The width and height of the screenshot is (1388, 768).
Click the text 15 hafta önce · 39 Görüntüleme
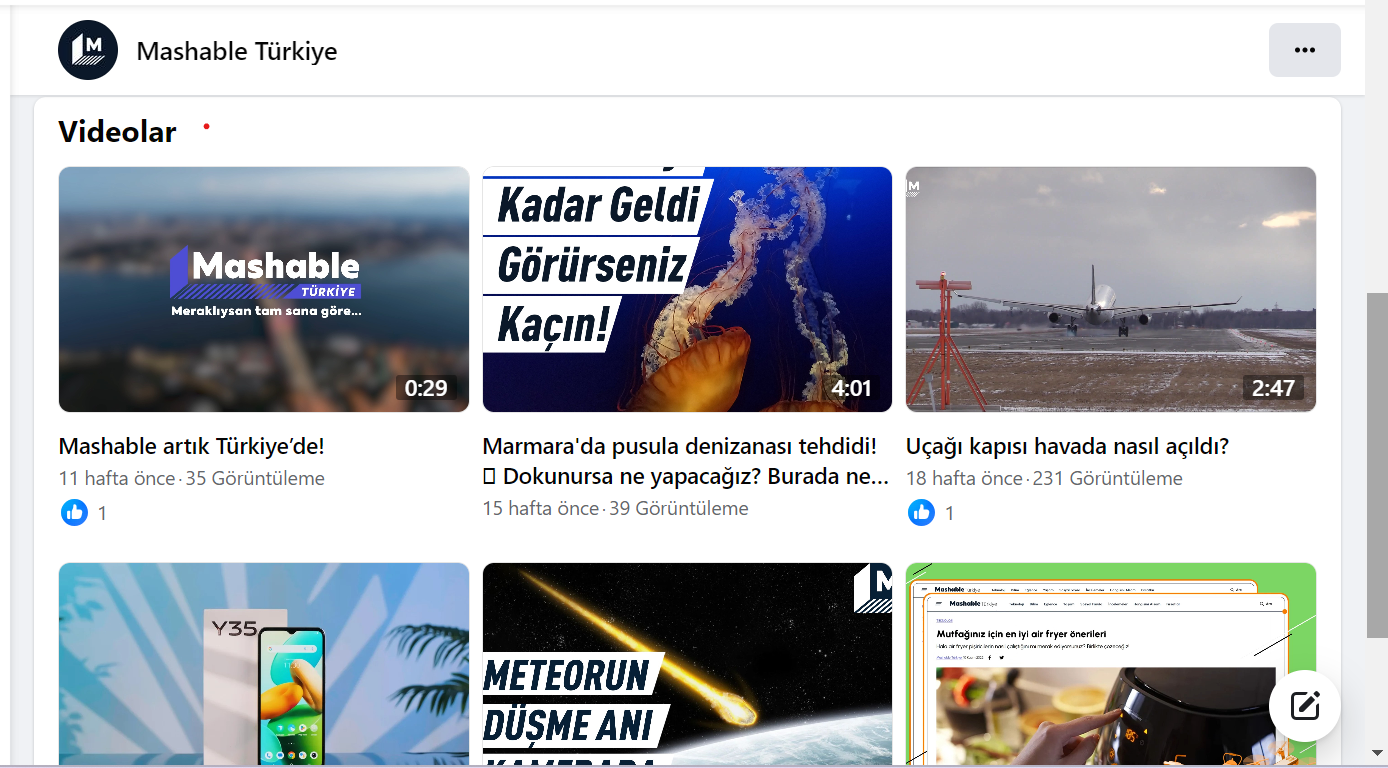point(616,508)
